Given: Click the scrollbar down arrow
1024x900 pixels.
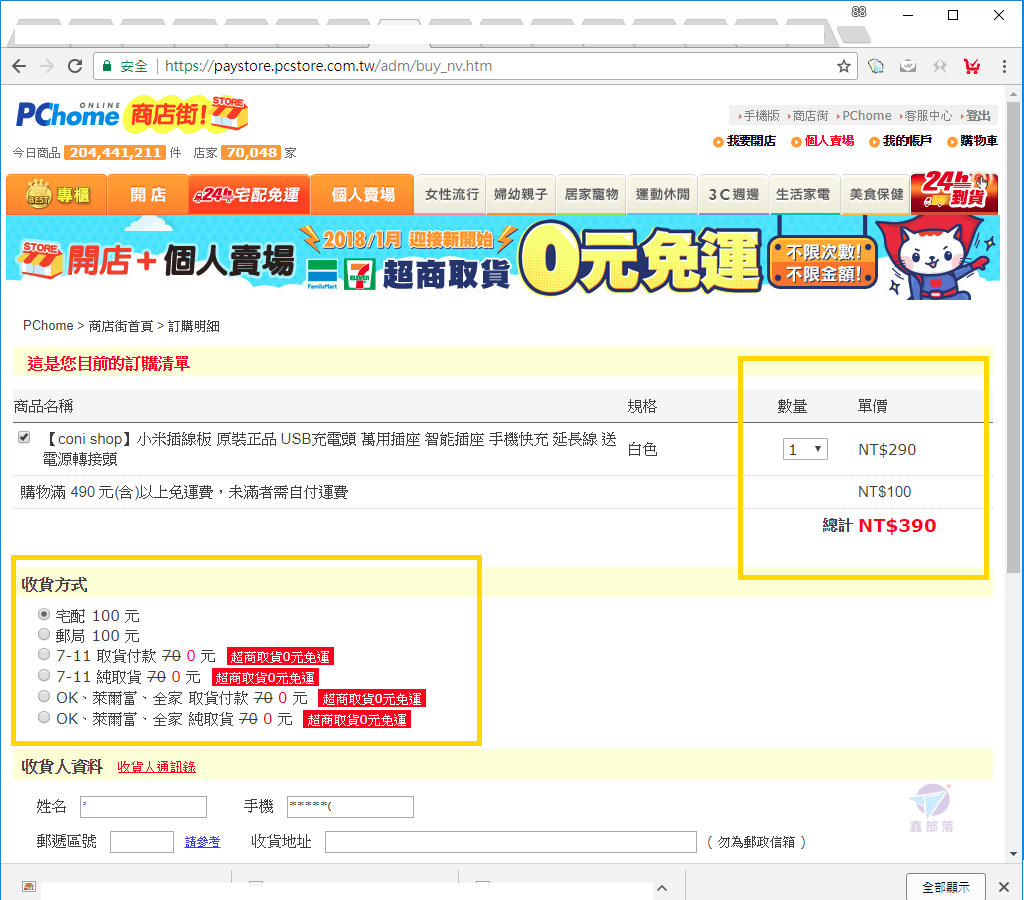Looking at the screenshot, I should pos(1013,854).
